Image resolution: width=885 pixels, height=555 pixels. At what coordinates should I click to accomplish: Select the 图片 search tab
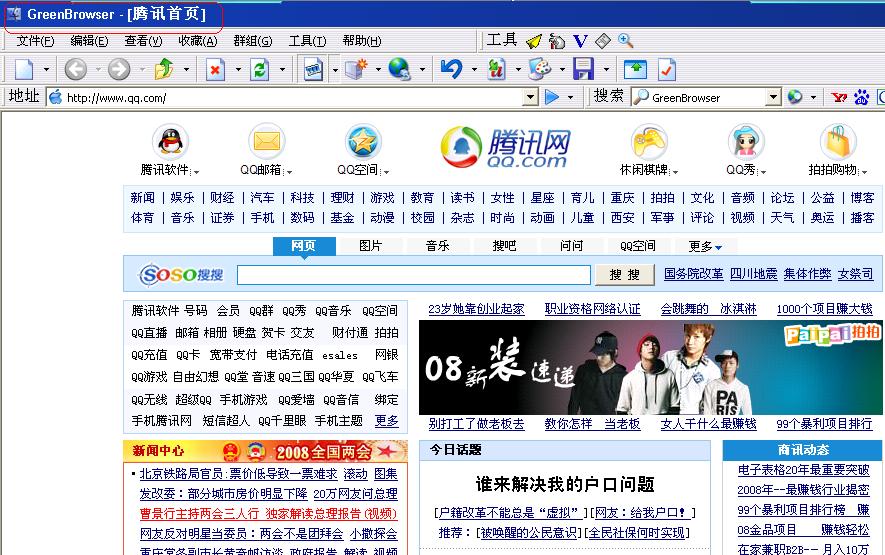click(370, 246)
